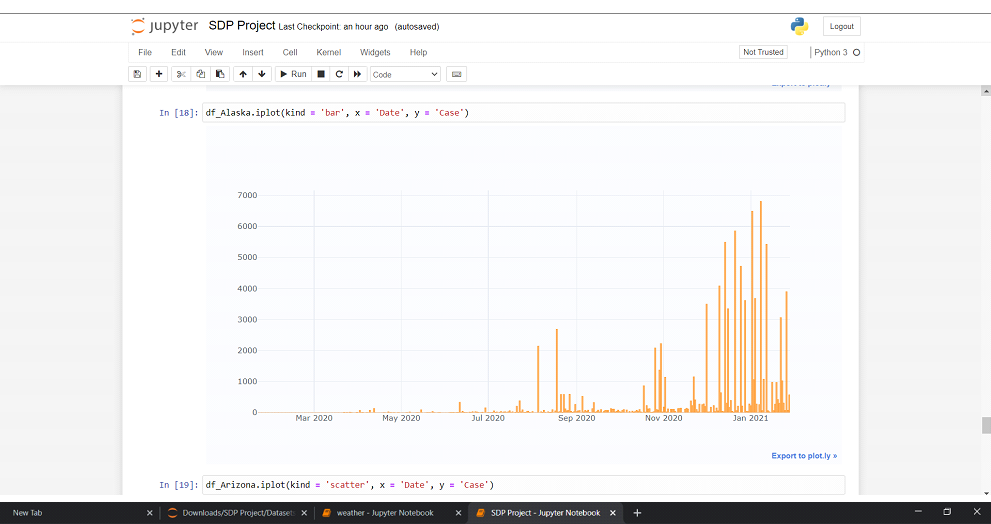Open the Kernel menu
This screenshot has height=524, width=991.
tap(329, 52)
